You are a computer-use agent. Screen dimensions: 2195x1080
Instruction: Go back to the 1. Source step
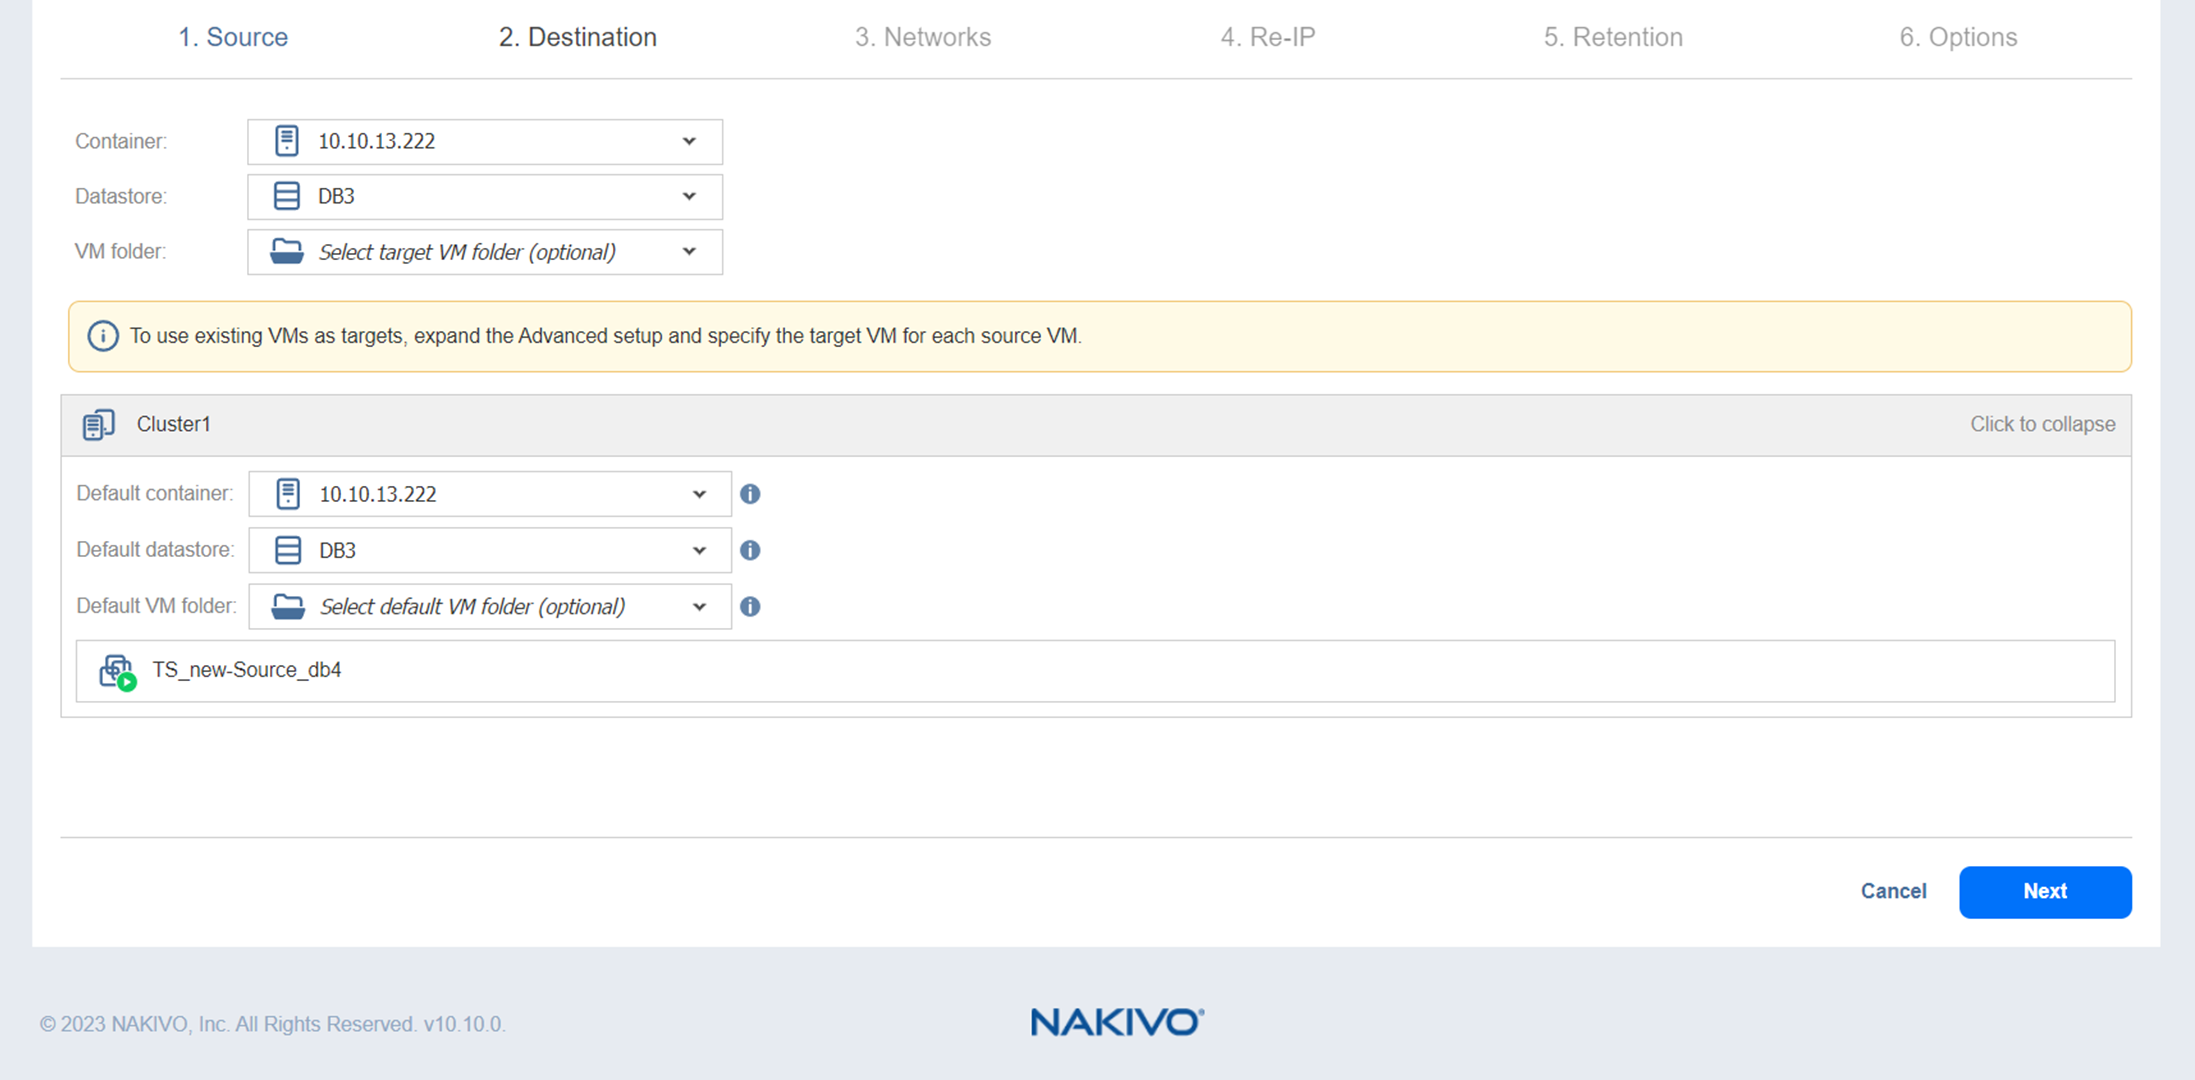(233, 37)
